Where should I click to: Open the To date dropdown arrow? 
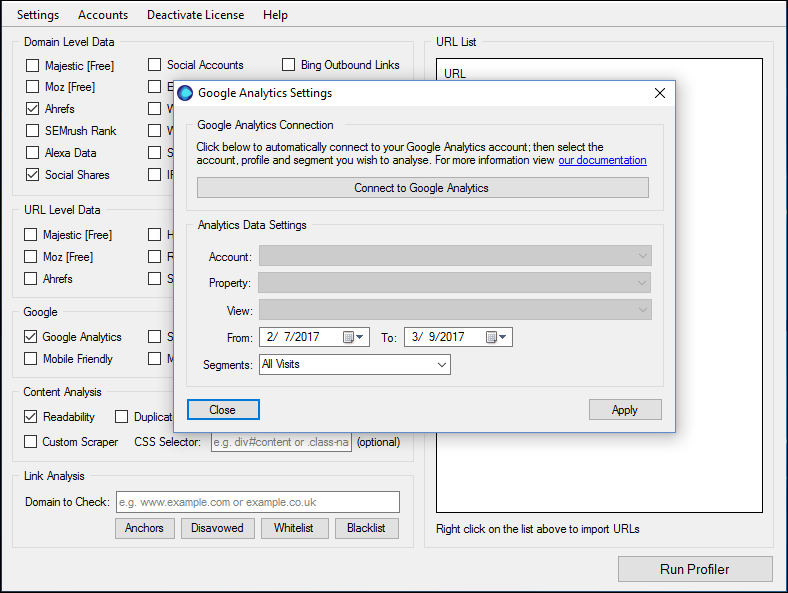point(505,337)
